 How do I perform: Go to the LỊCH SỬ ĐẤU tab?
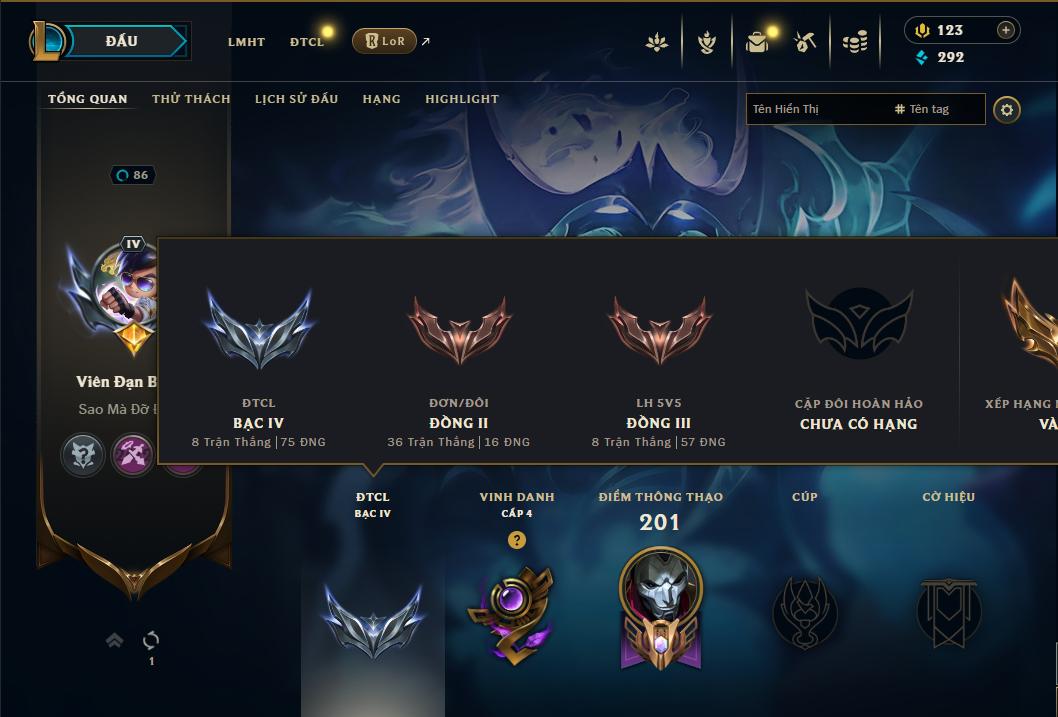click(x=296, y=99)
